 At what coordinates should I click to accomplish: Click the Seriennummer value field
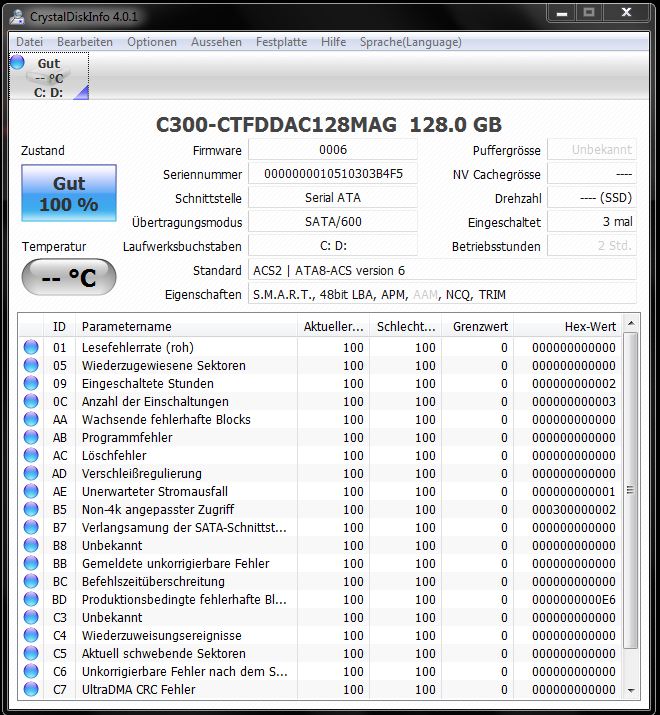tap(333, 174)
